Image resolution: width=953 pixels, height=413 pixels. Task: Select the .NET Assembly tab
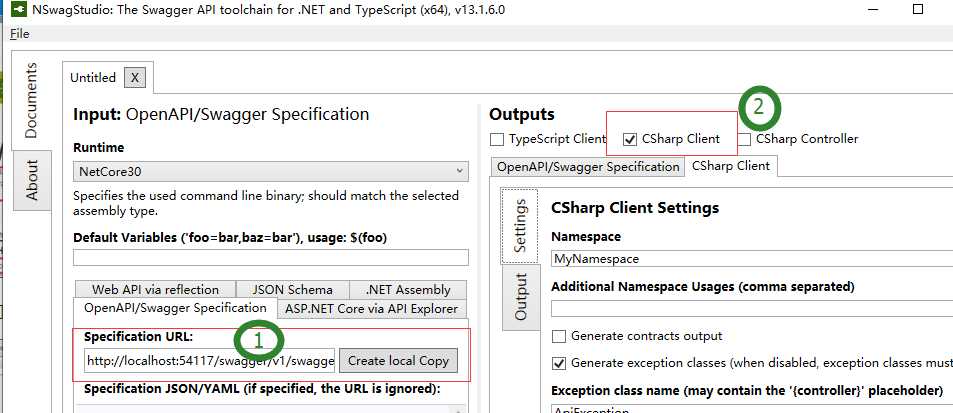[x=408, y=290]
